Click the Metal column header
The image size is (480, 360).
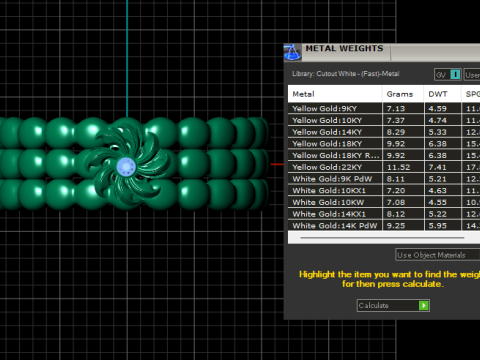335,94
